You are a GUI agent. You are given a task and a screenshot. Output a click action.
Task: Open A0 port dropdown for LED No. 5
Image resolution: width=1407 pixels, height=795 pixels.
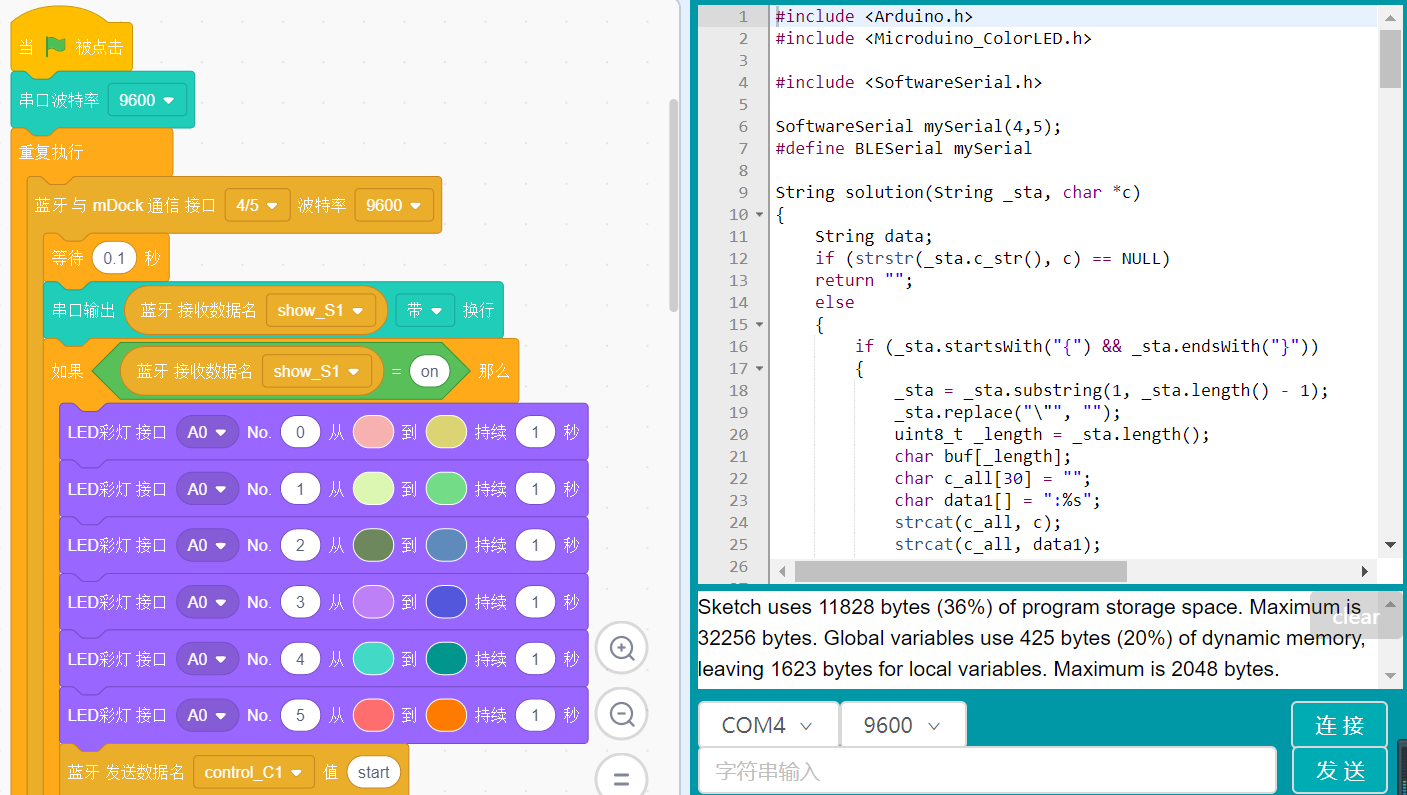click(x=207, y=715)
